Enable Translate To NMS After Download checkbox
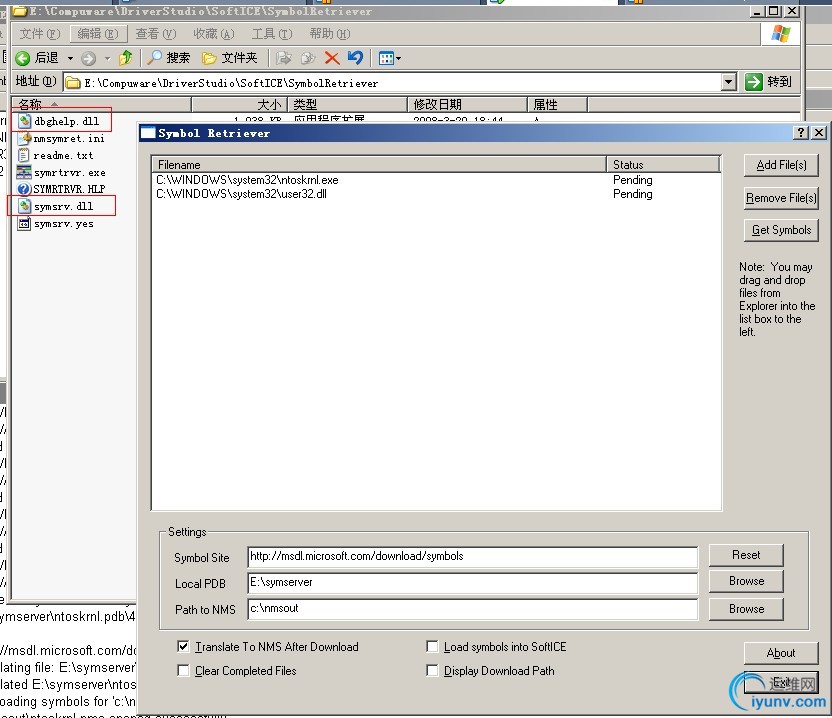The width and height of the screenshot is (832, 718). click(x=183, y=646)
